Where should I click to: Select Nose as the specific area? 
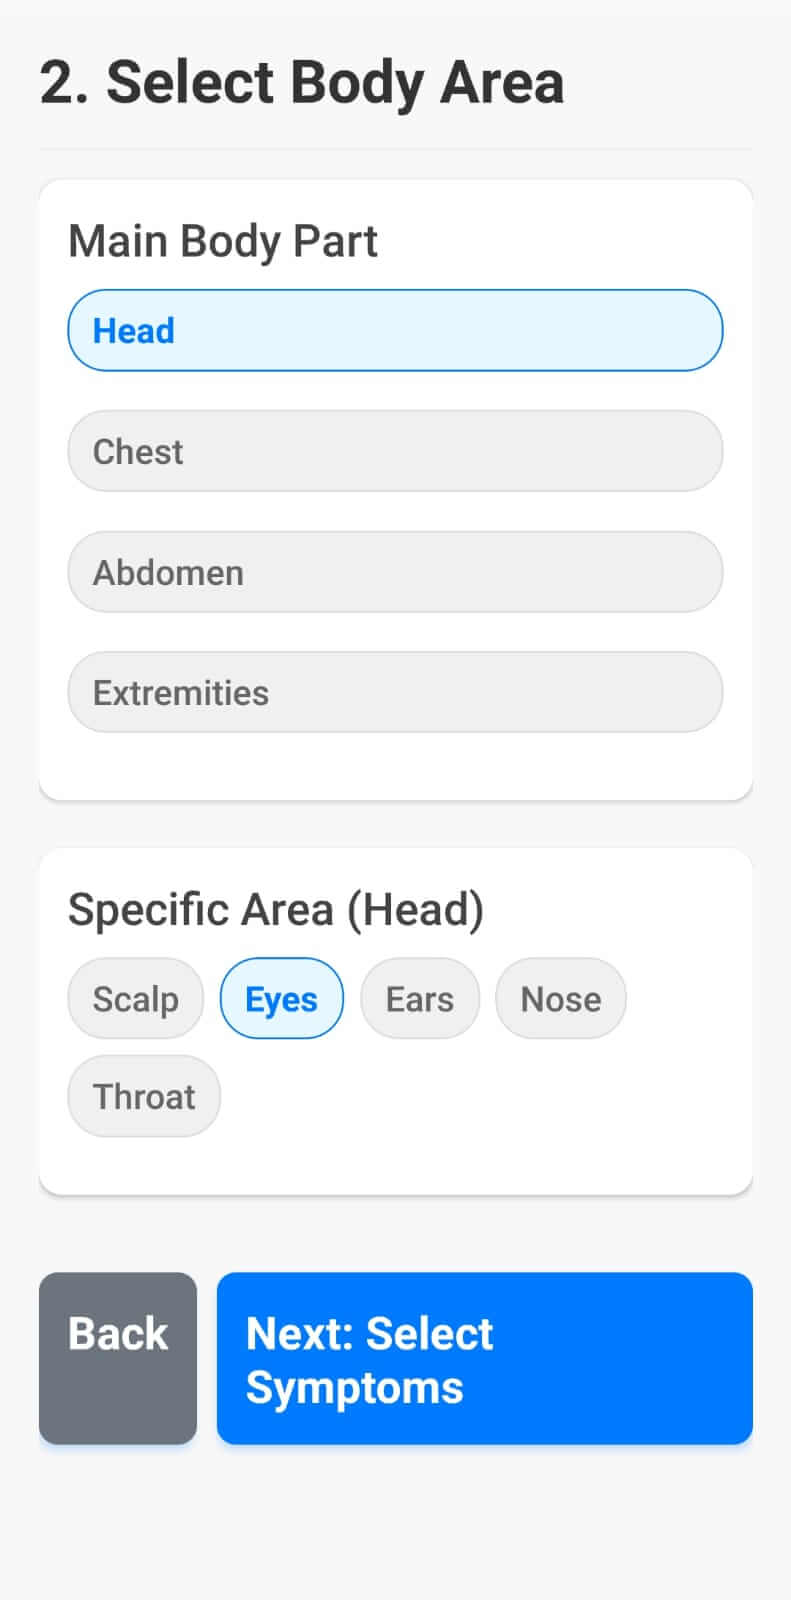click(x=560, y=997)
